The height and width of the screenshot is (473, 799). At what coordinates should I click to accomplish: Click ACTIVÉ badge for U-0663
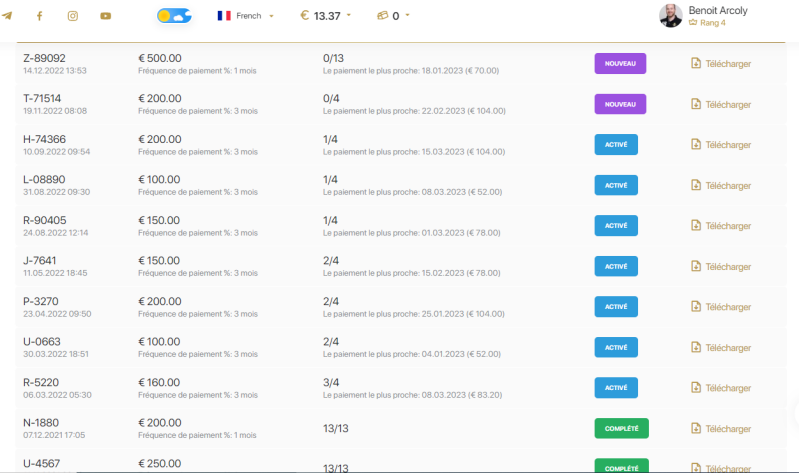[x=616, y=347]
